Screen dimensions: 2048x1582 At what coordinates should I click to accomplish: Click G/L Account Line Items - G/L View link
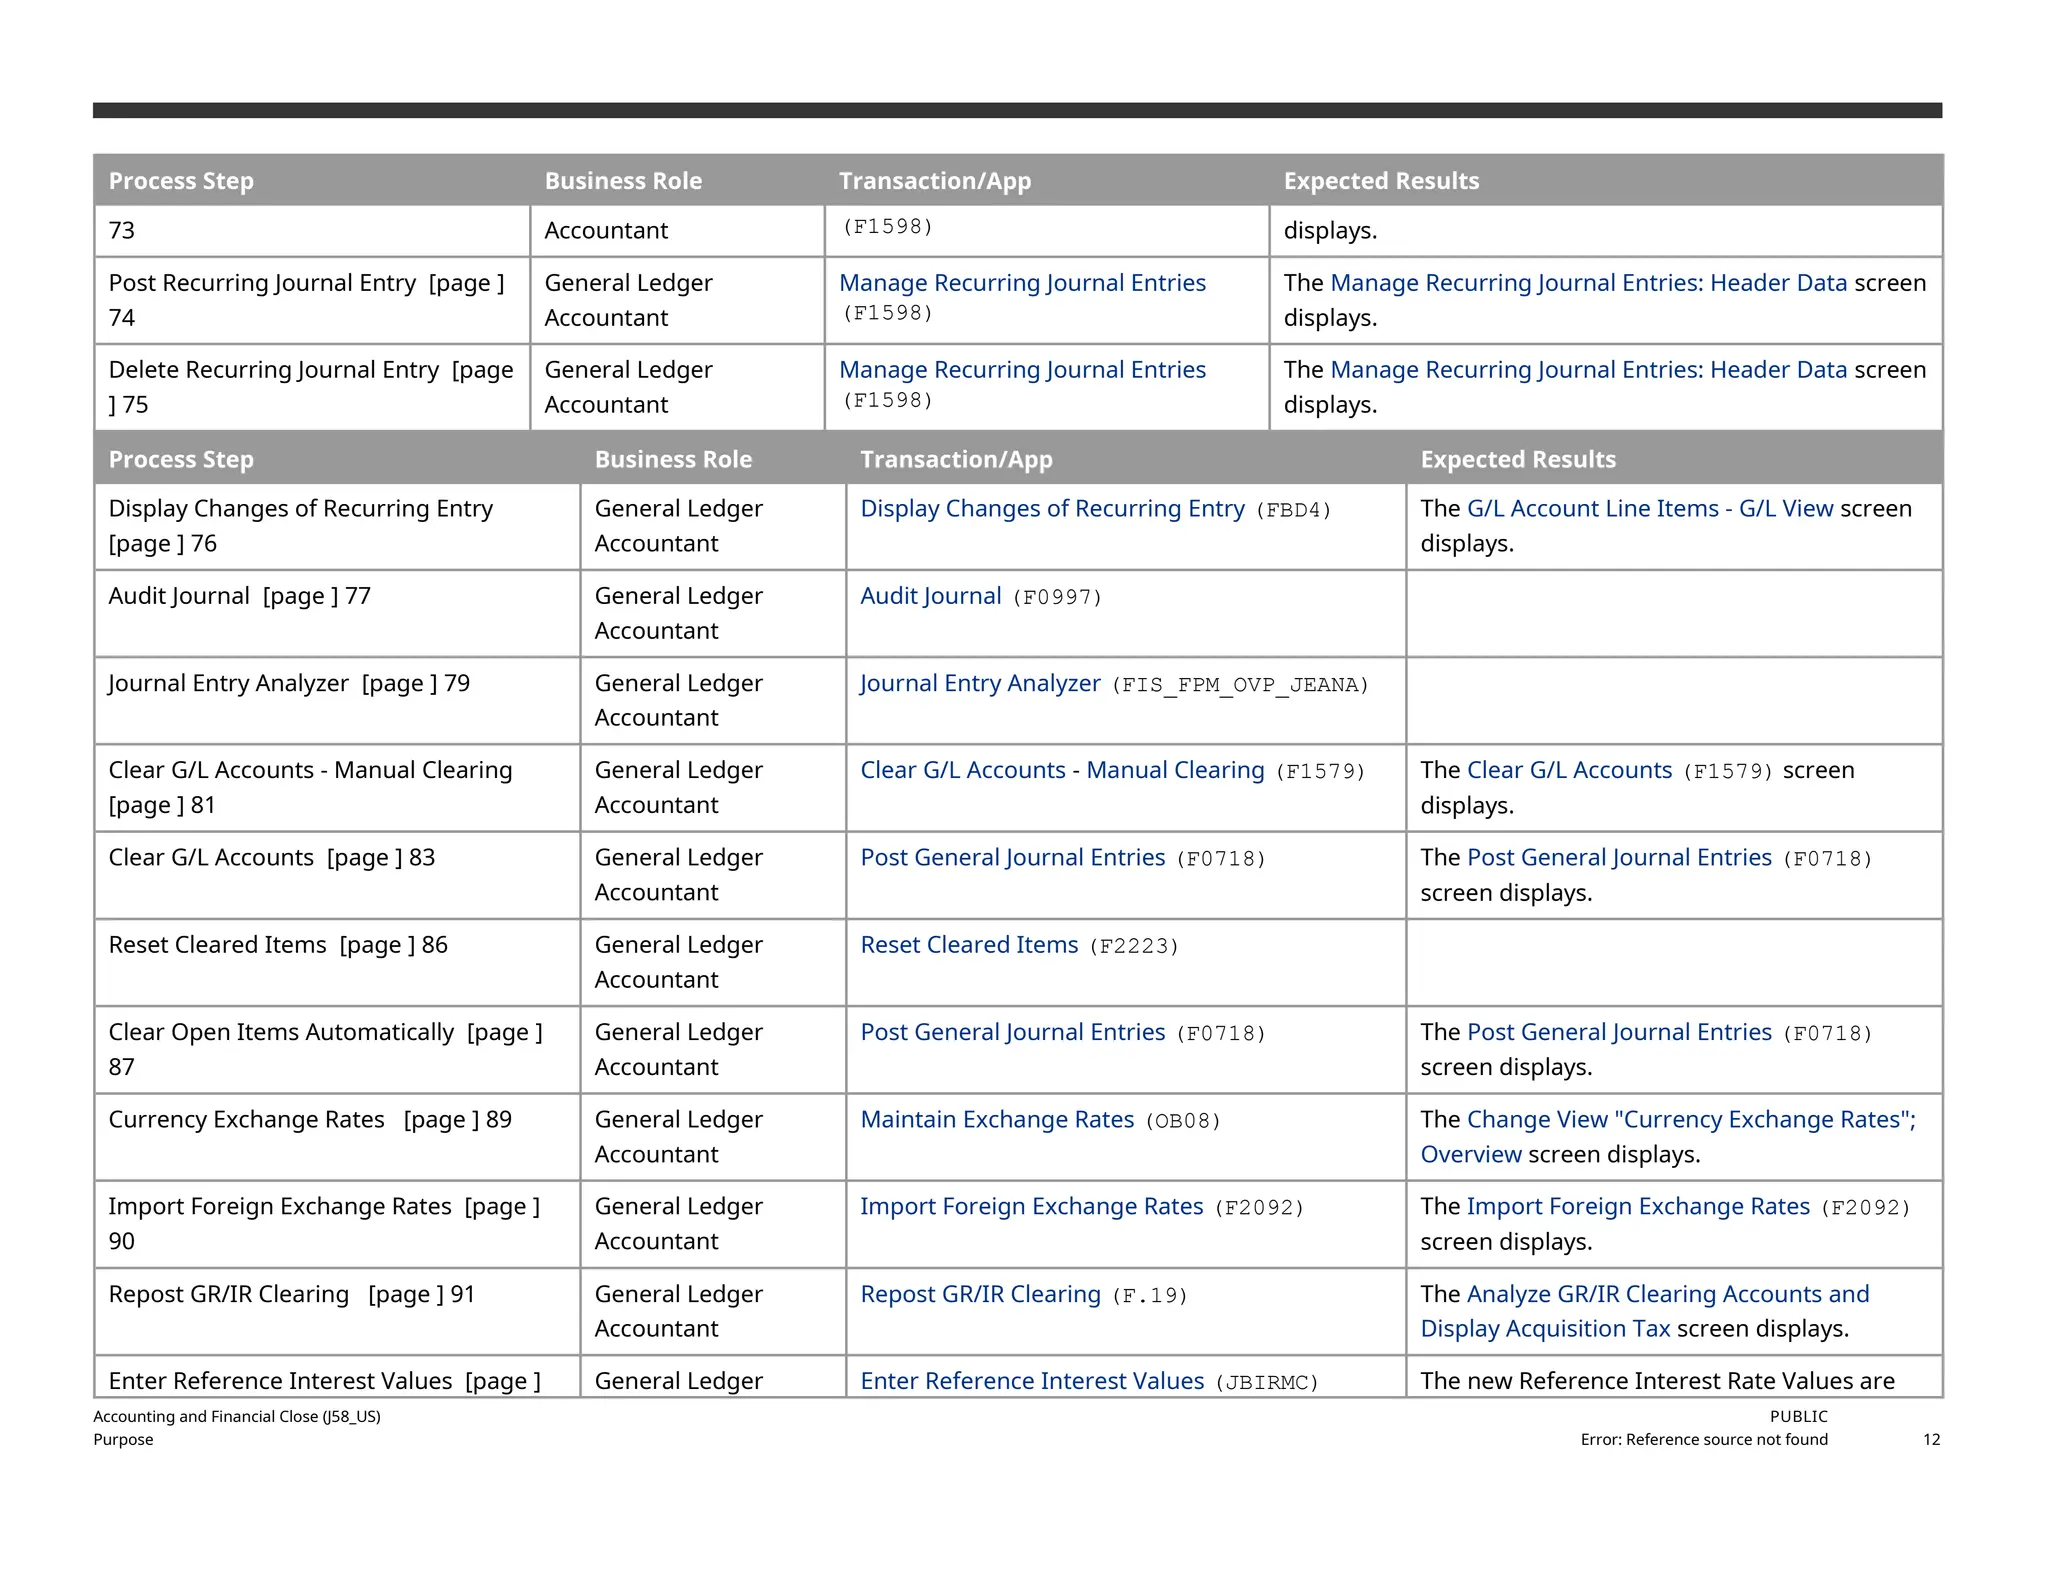click(1649, 509)
